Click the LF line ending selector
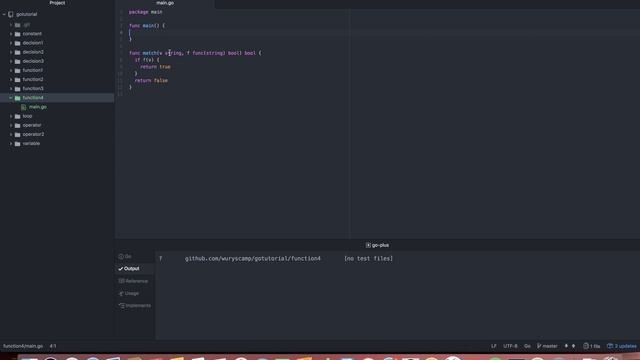The height and width of the screenshot is (360, 640). pyautogui.click(x=493, y=346)
